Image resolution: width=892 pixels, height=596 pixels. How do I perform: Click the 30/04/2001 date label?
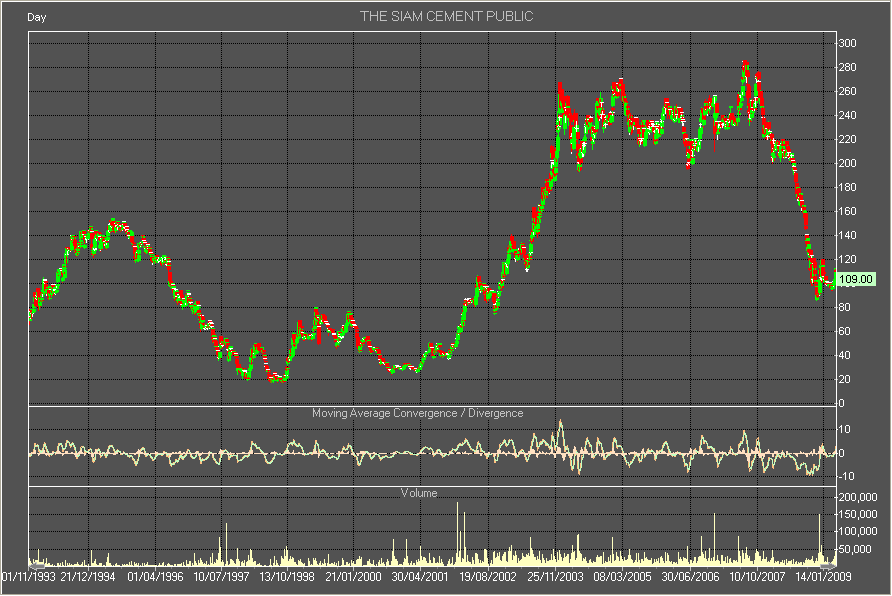coord(420,577)
